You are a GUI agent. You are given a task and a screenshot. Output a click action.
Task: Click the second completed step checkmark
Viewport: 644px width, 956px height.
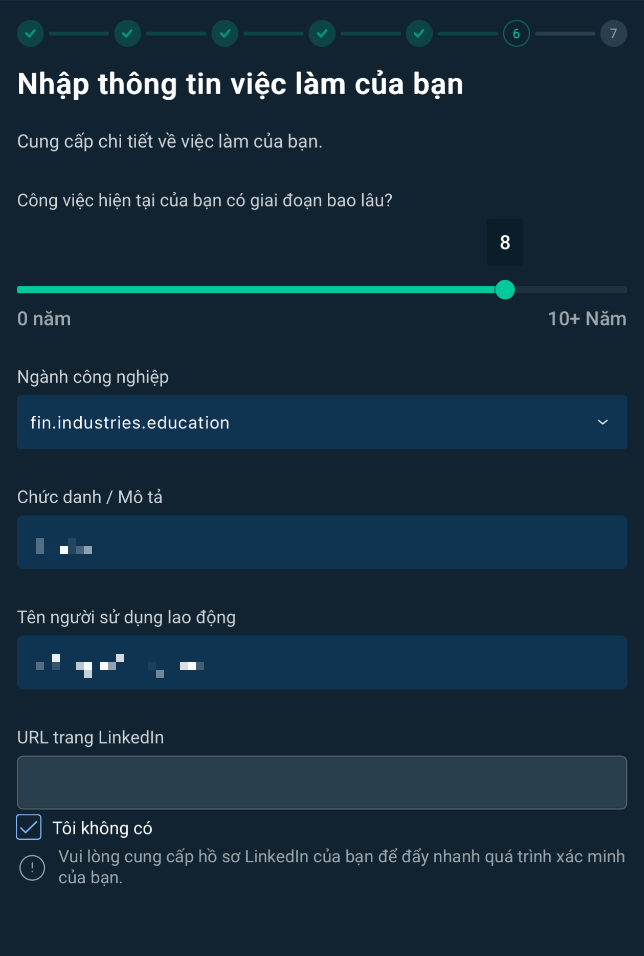pos(128,33)
